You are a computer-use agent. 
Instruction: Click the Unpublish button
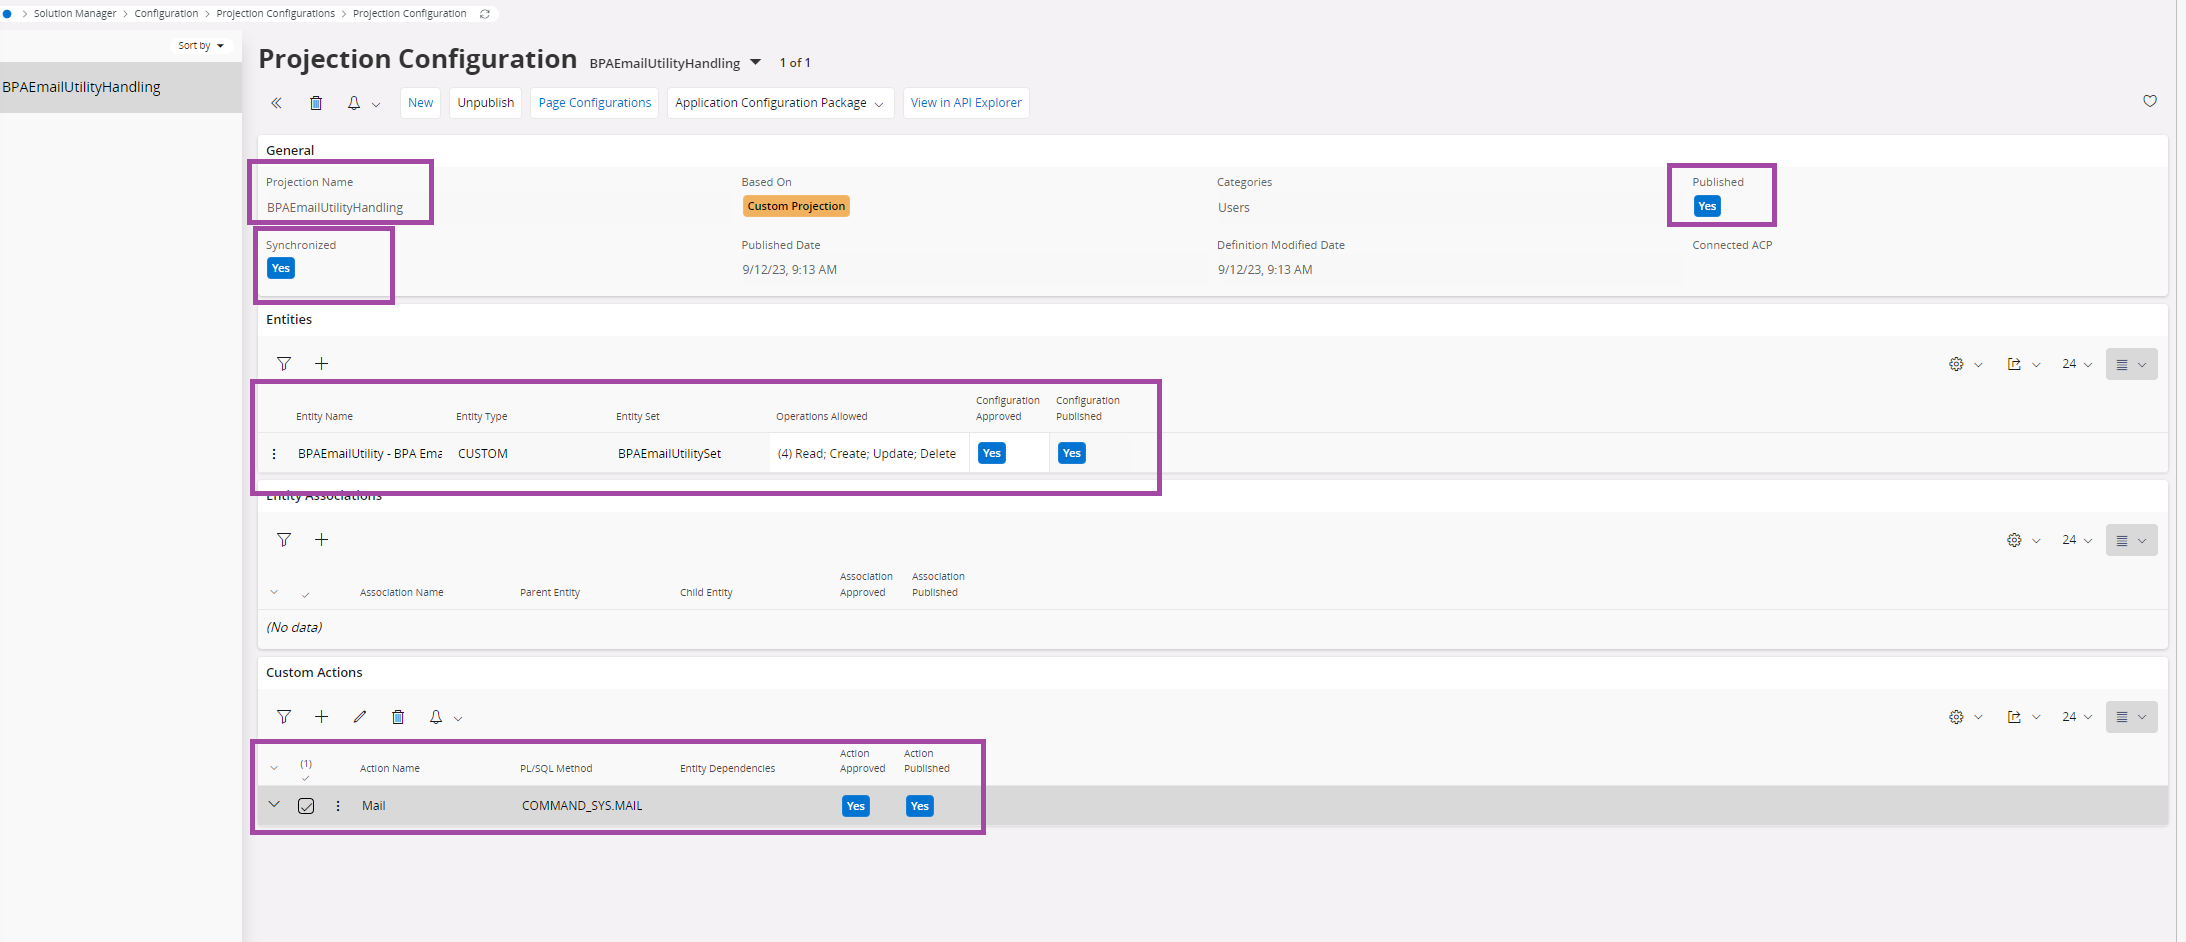click(x=485, y=103)
